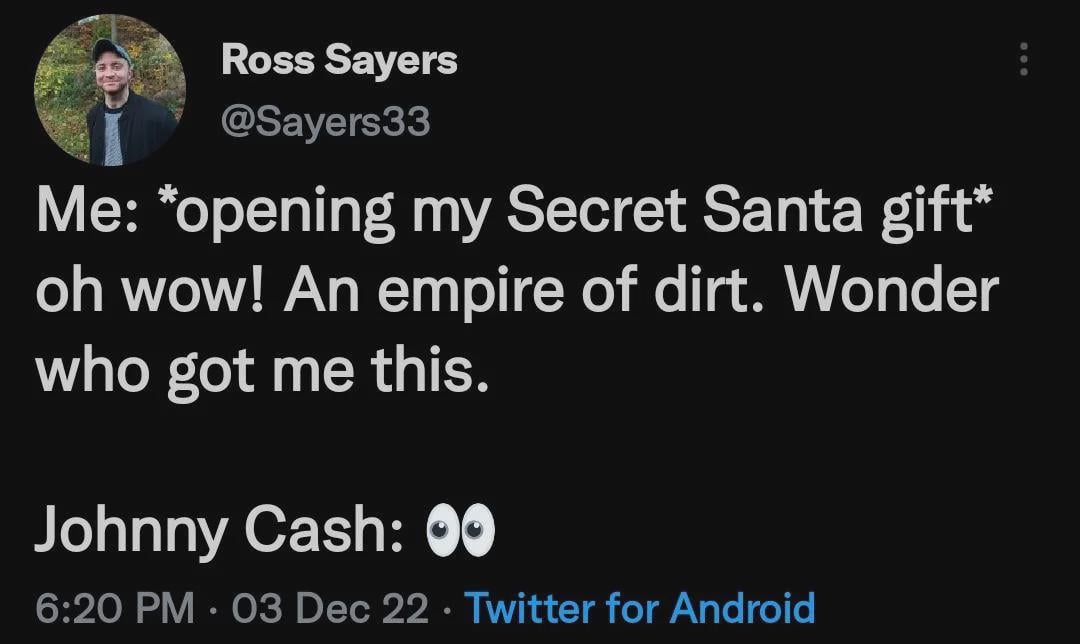
Task: Open the Ross Sayers display name link
Action: pyautogui.click(x=339, y=61)
